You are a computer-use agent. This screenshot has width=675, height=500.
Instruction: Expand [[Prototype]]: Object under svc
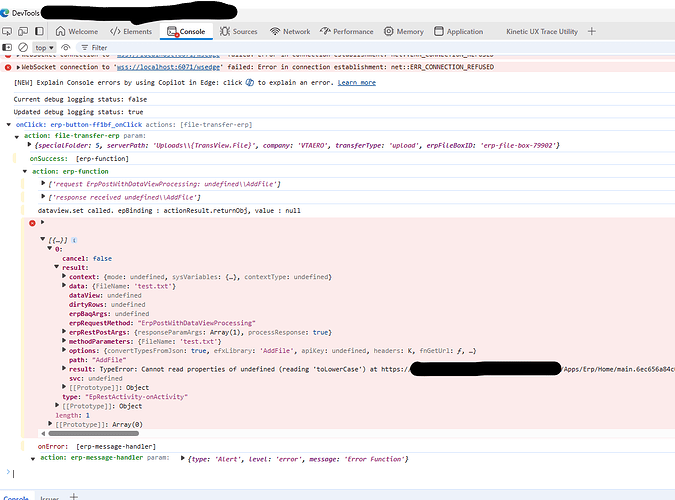[64, 387]
